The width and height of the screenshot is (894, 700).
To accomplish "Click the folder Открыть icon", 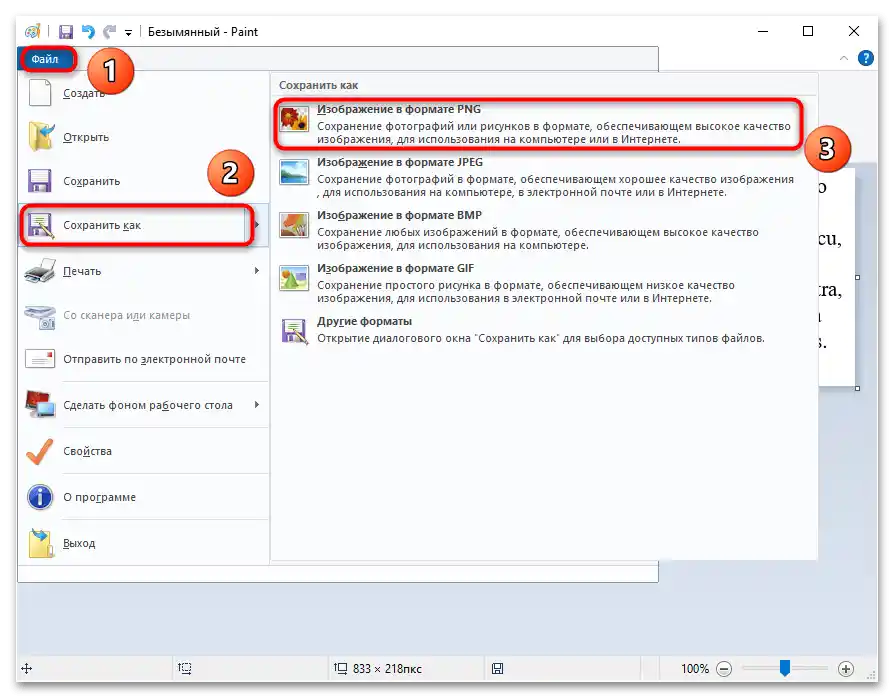I will point(40,136).
